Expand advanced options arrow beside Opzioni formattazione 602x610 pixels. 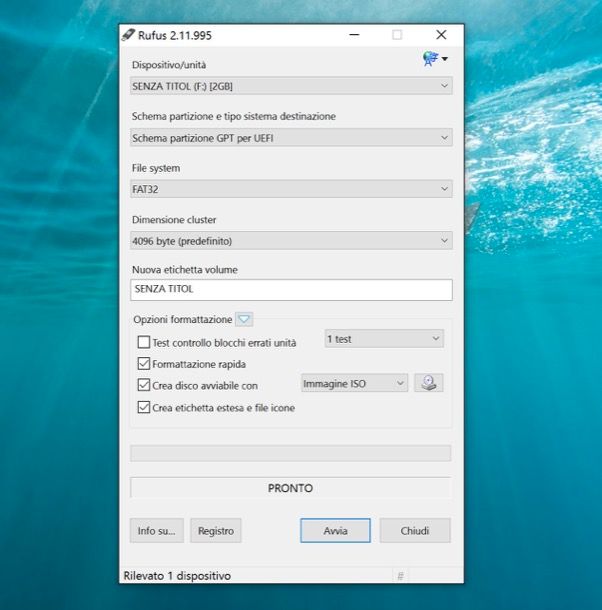coord(245,320)
